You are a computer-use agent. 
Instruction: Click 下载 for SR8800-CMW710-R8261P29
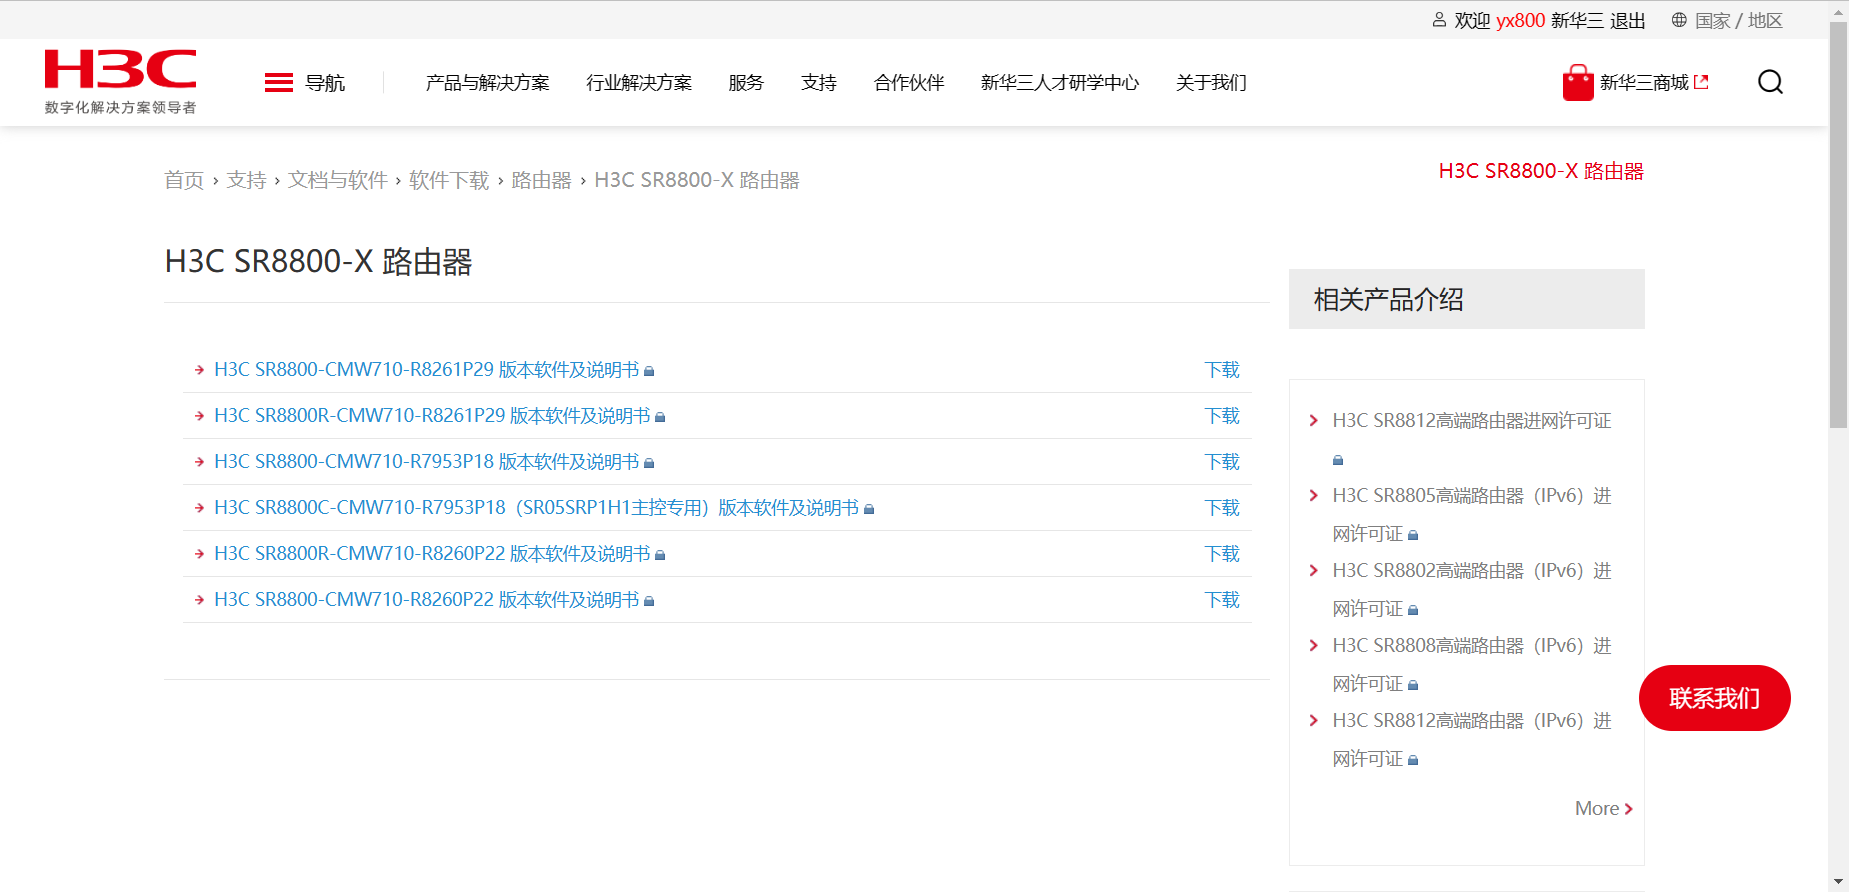point(1222,370)
